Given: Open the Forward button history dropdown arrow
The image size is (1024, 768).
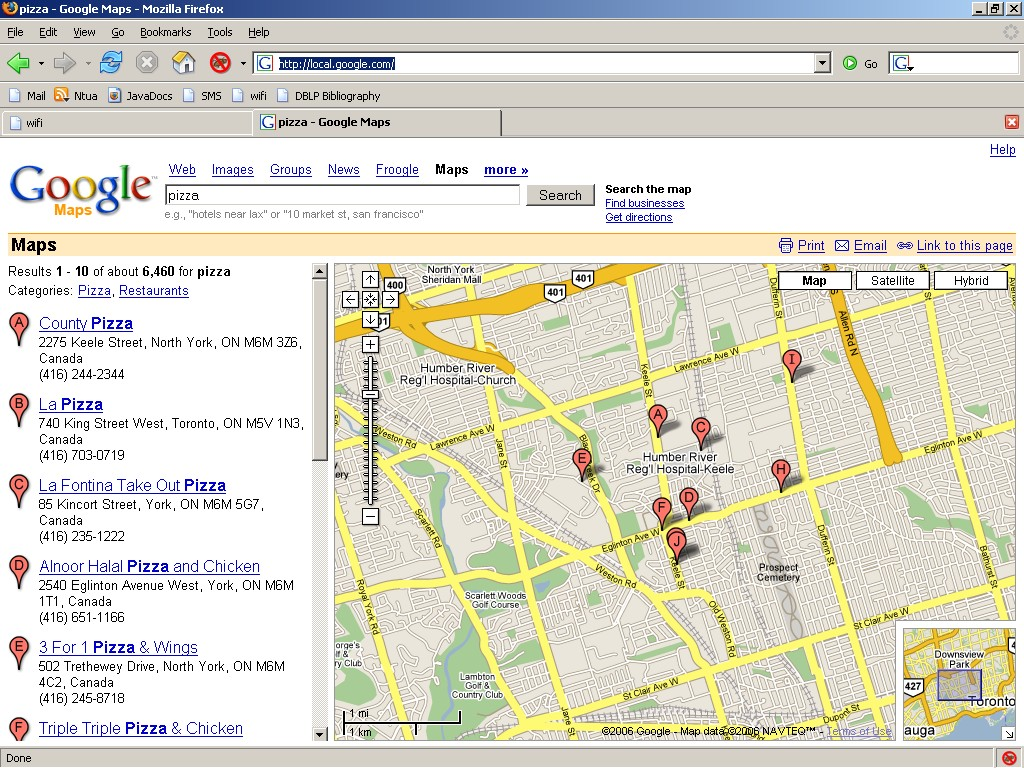Looking at the screenshot, I should pos(88,63).
